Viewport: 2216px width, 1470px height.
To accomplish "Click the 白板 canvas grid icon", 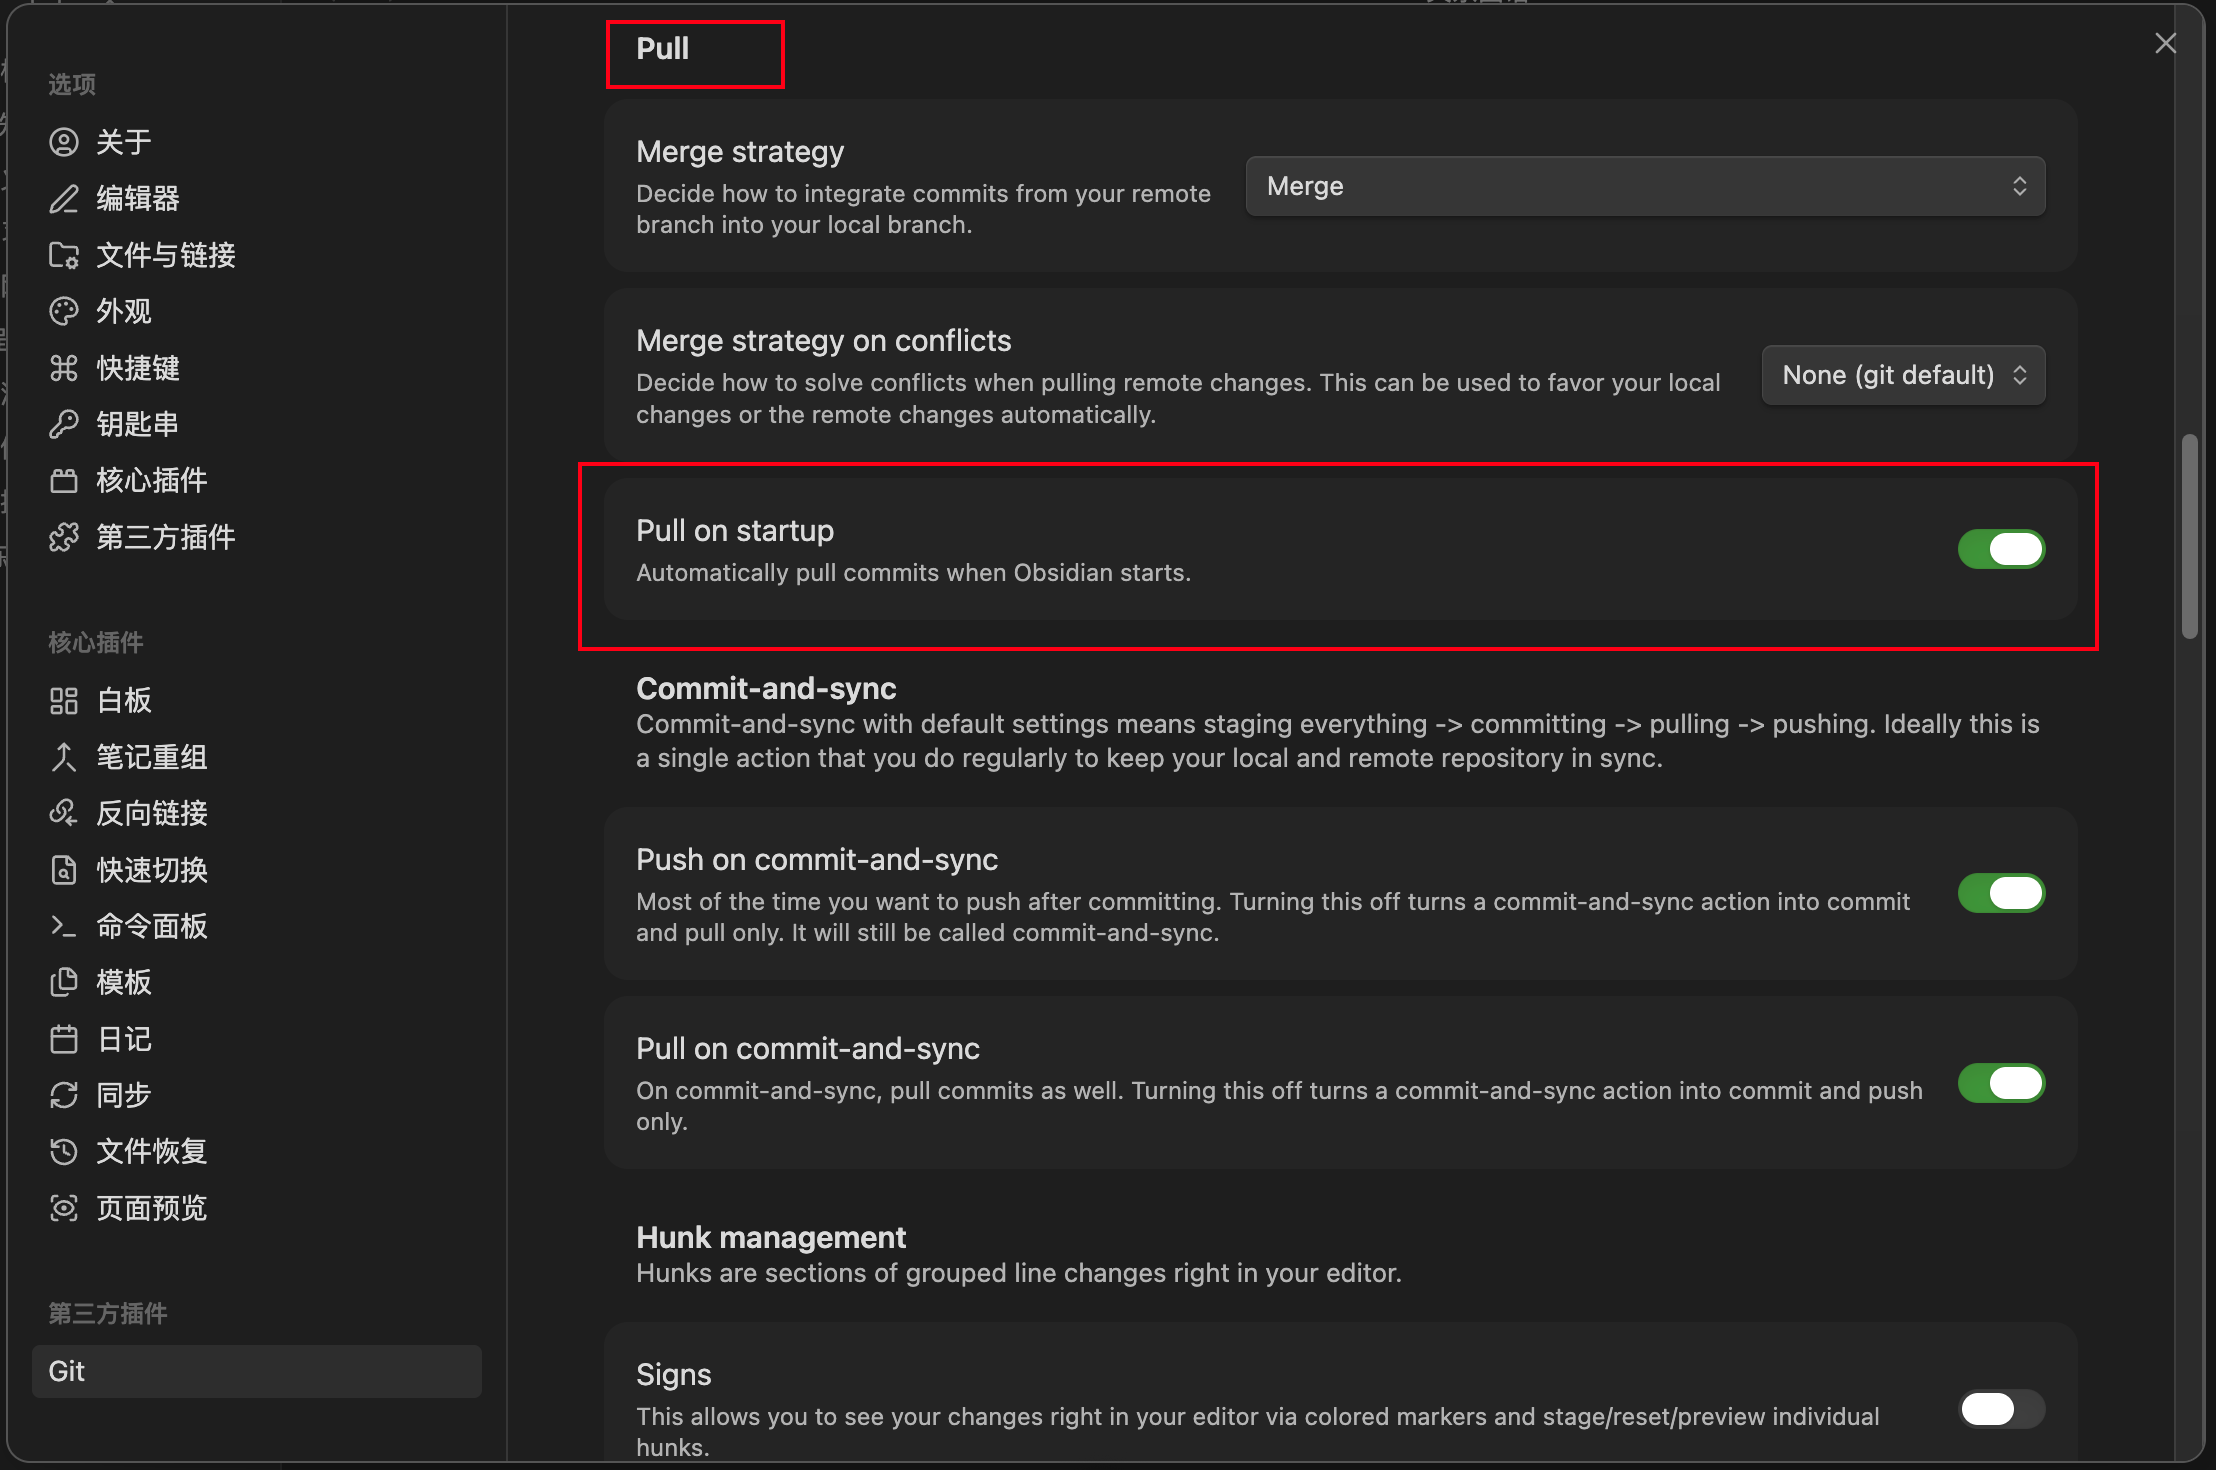I will click(64, 700).
